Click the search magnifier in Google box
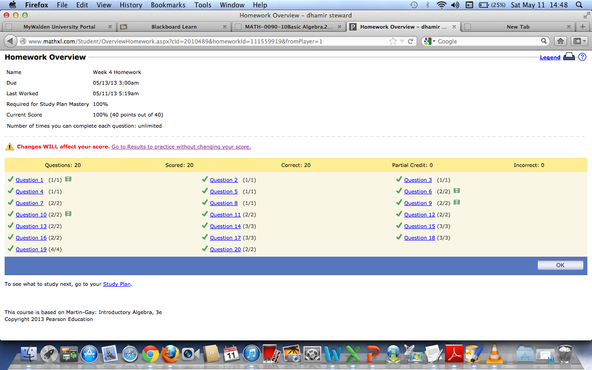592x370 pixels. tap(544, 41)
